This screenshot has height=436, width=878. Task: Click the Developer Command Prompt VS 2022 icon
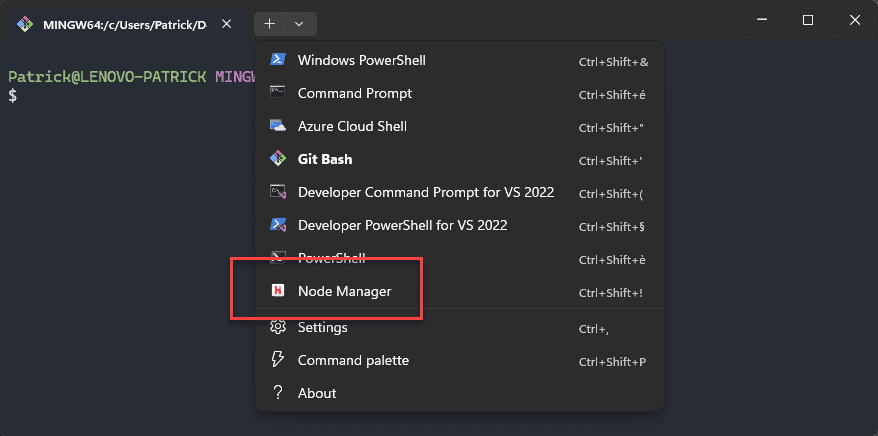[278, 192]
